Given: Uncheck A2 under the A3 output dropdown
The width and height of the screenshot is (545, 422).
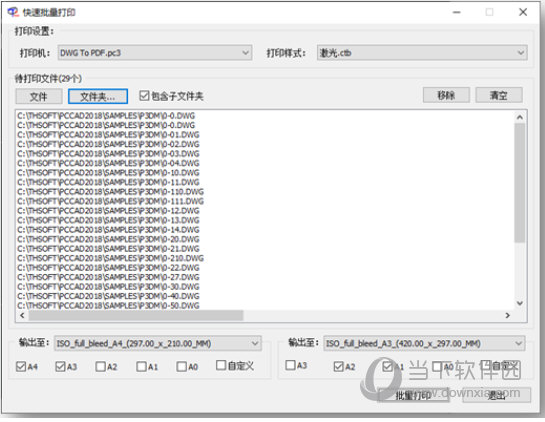Looking at the screenshot, I should [339, 366].
